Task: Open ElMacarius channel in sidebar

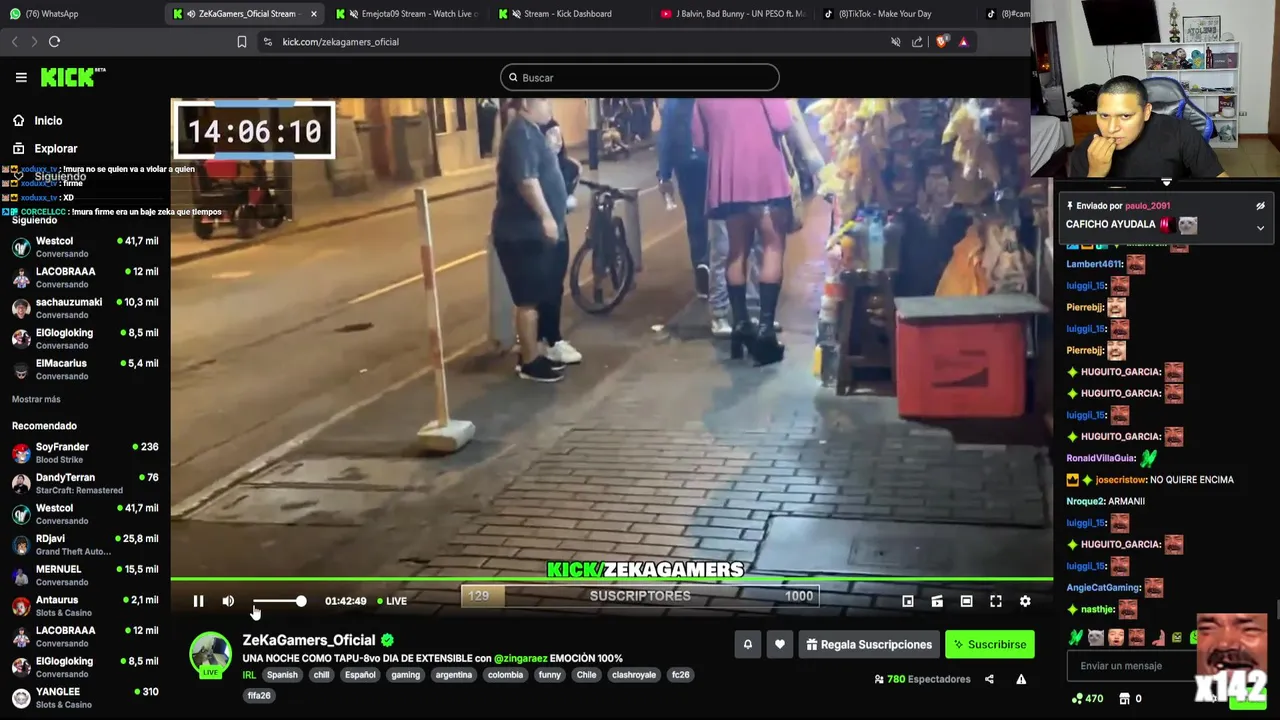Action: 85,369
